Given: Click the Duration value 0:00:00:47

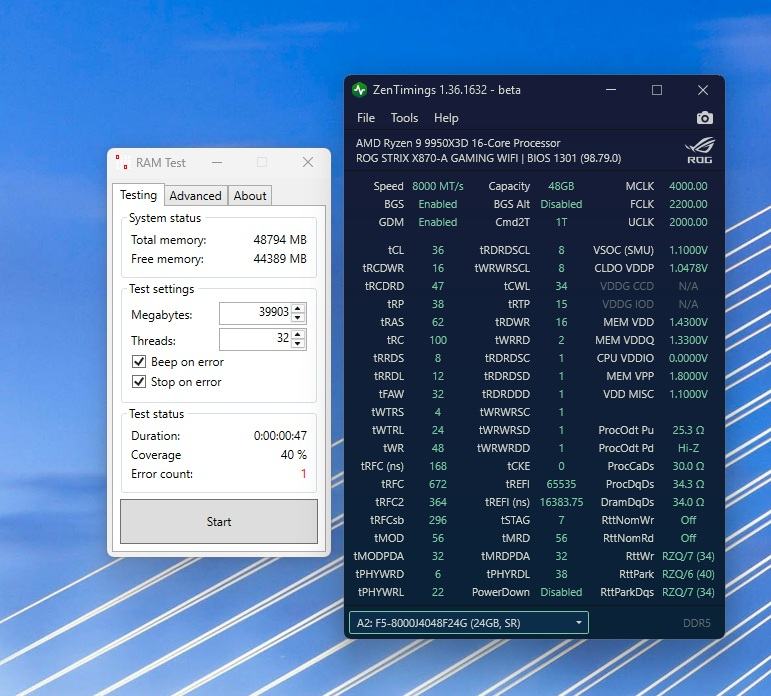Looking at the screenshot, I should [280, 436].
